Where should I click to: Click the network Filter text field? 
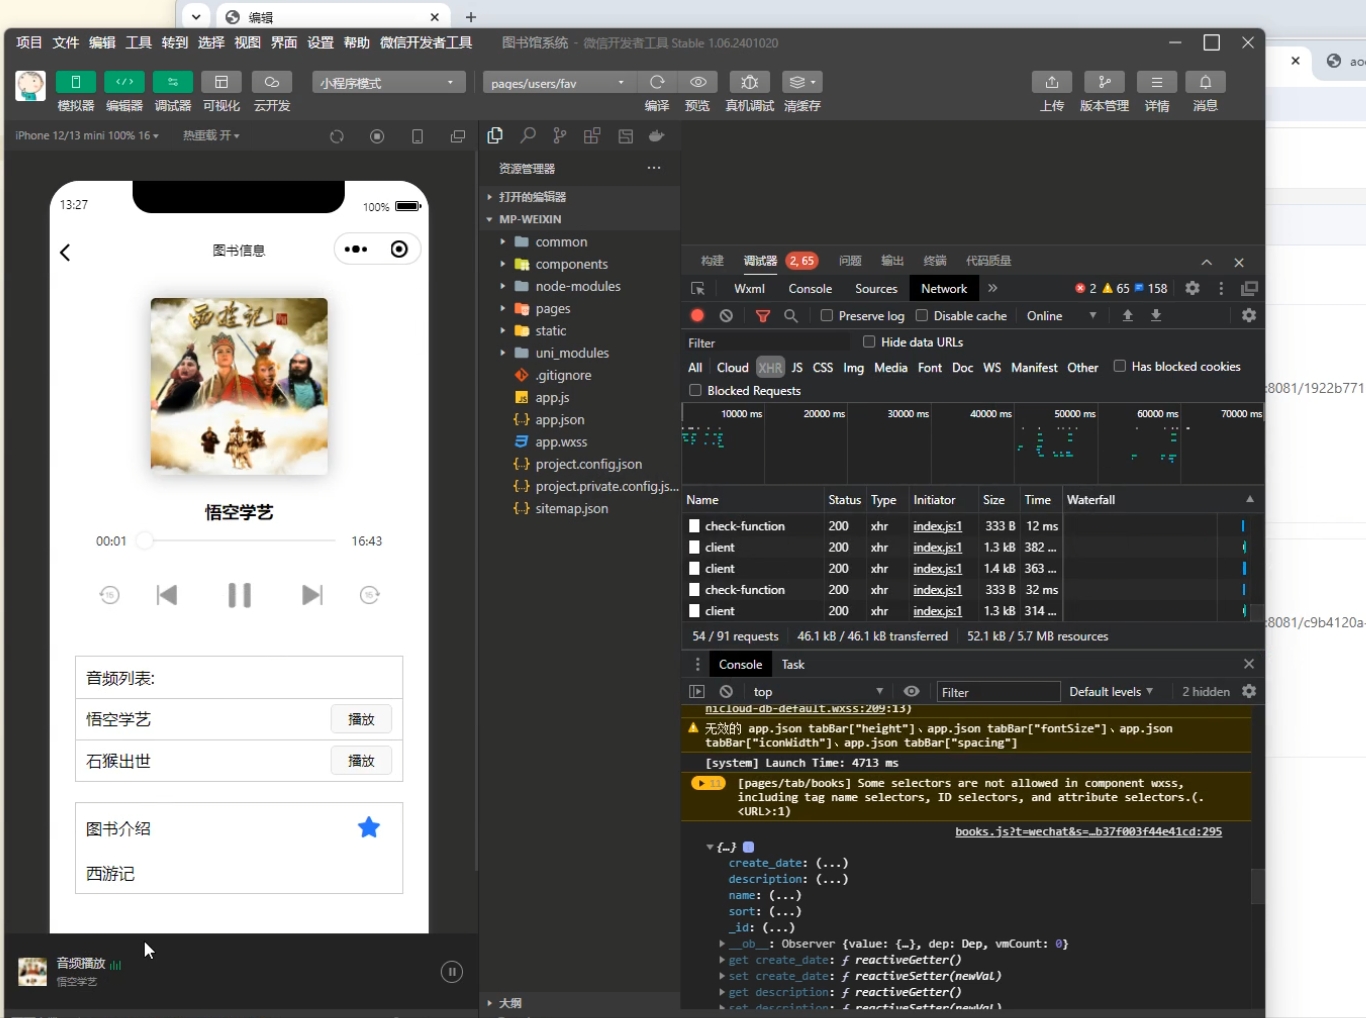767,343
